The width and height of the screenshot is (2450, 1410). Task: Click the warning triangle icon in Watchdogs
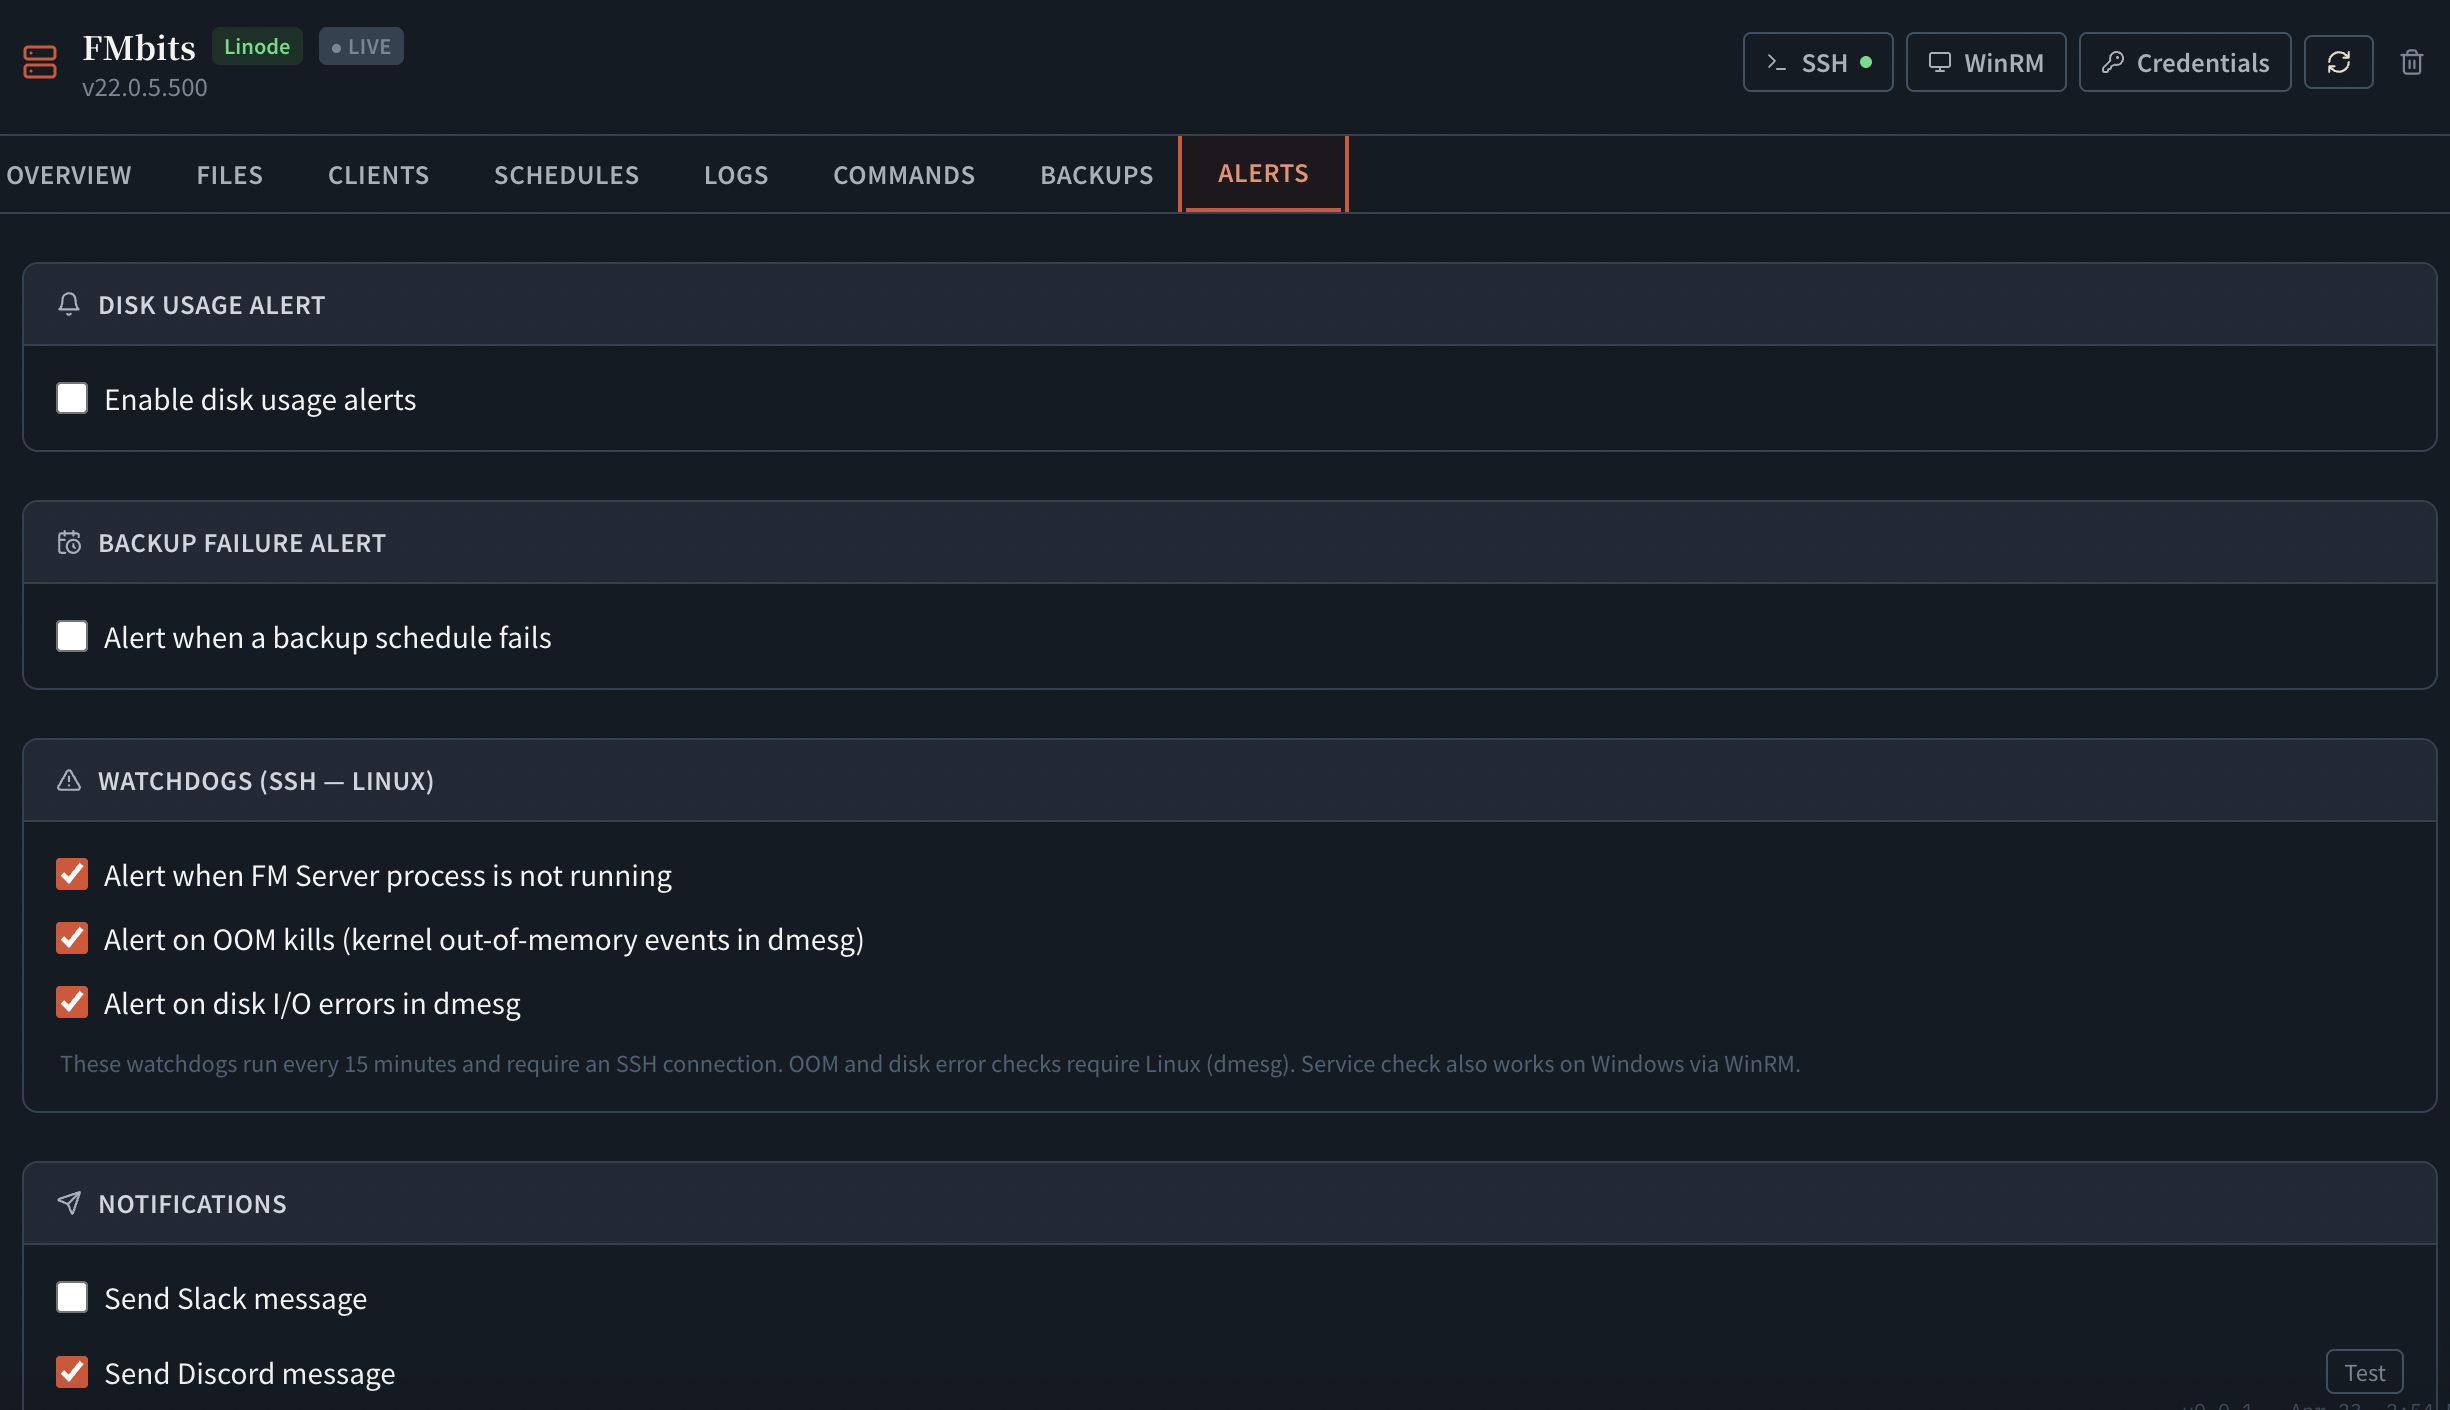(69, 780)
